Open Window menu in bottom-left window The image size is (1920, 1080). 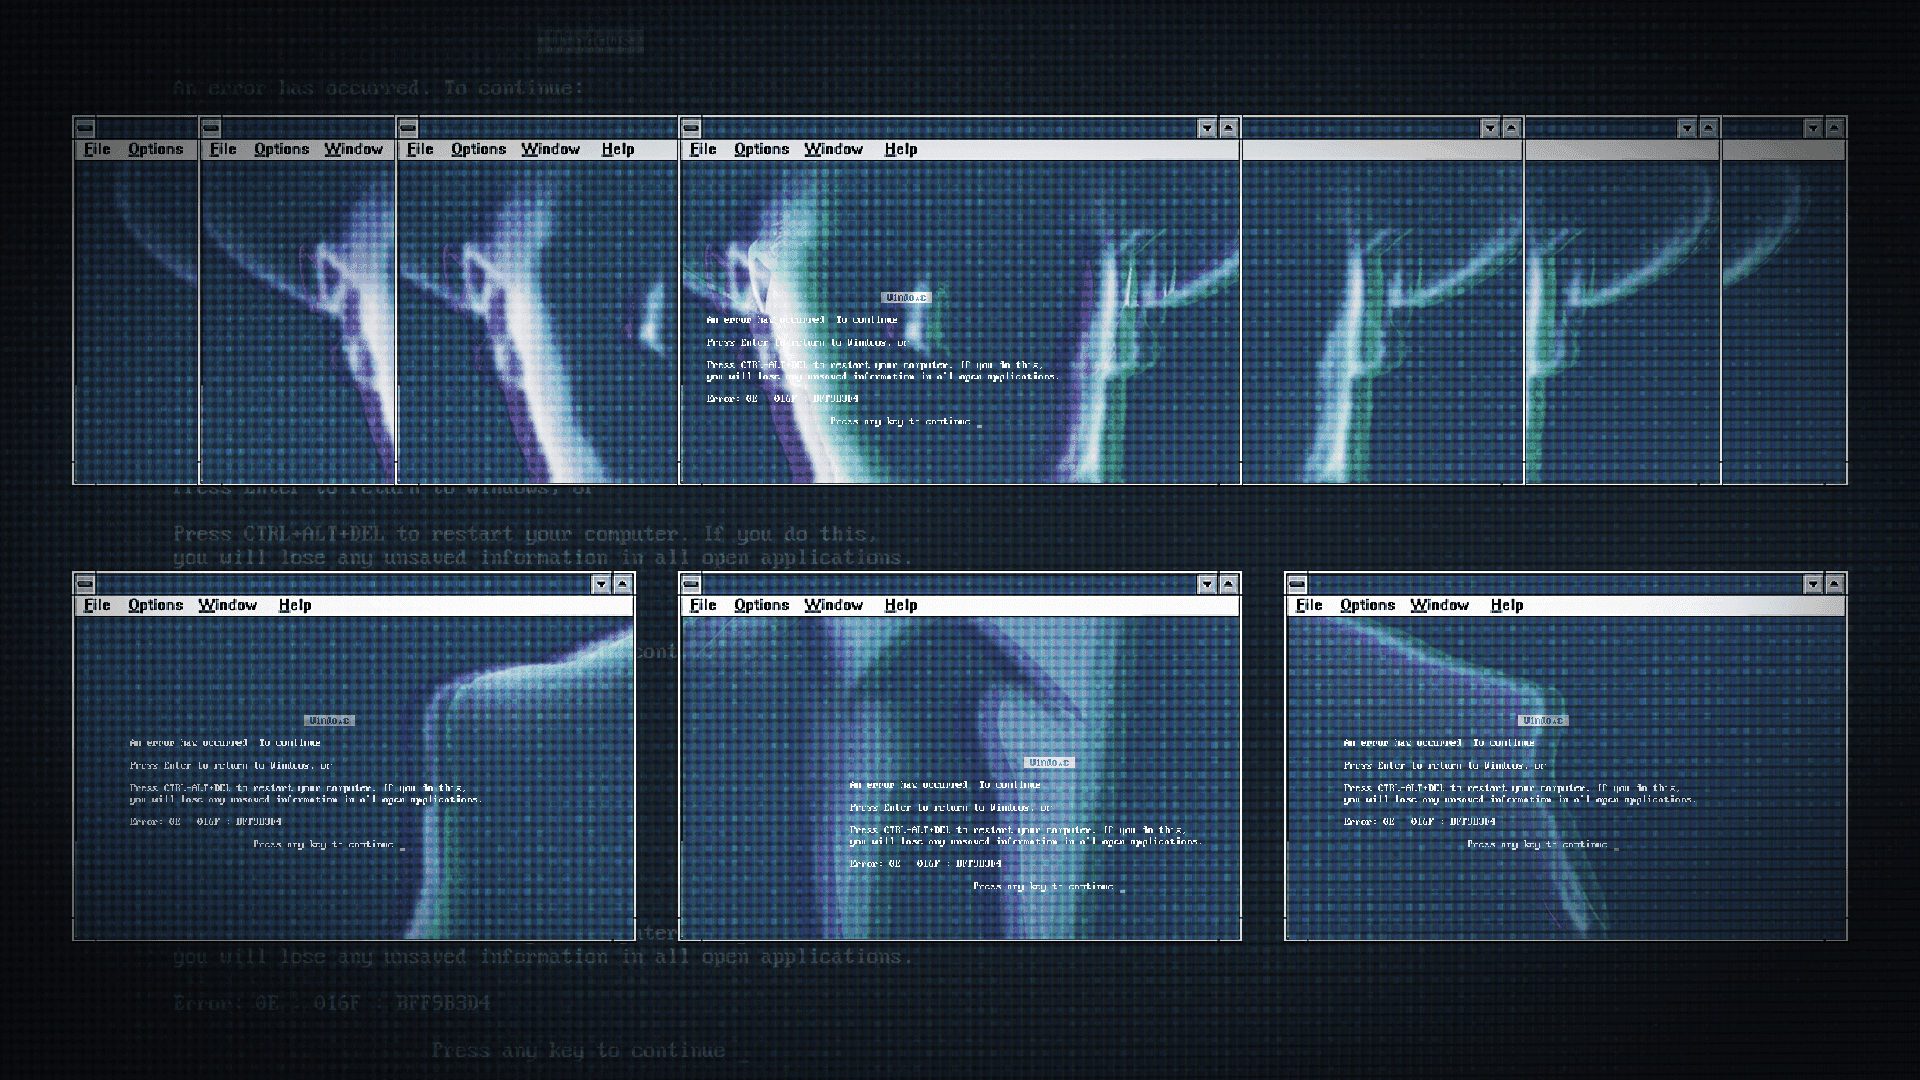(x=227, y=605)
